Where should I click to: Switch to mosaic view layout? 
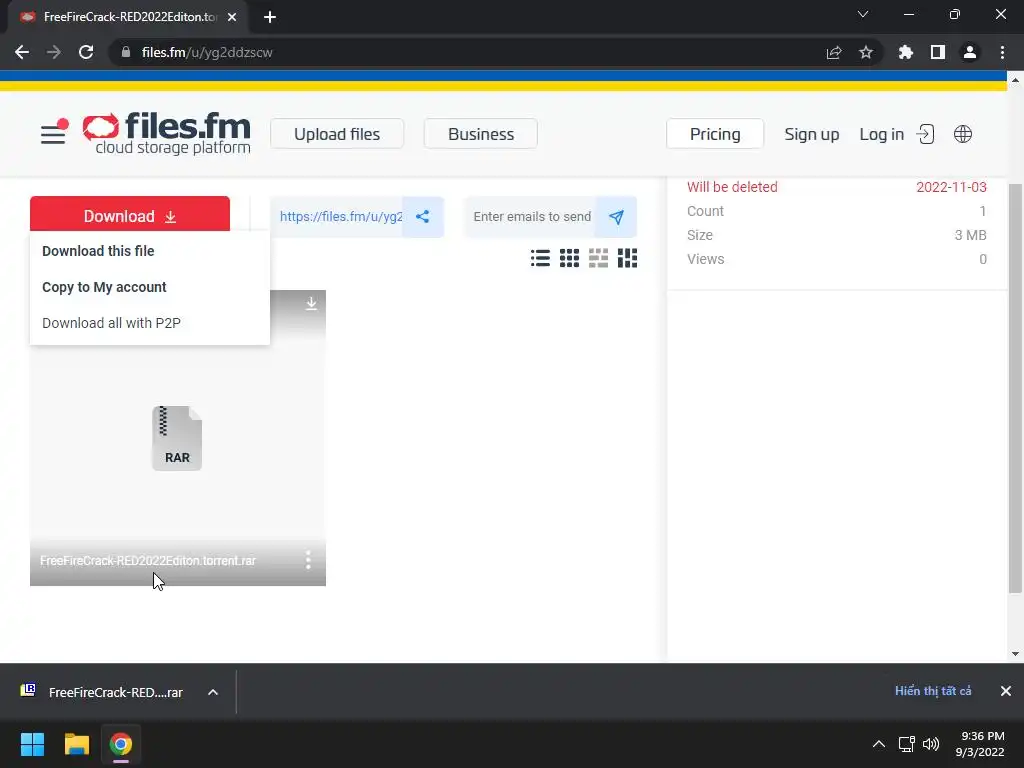627,258
